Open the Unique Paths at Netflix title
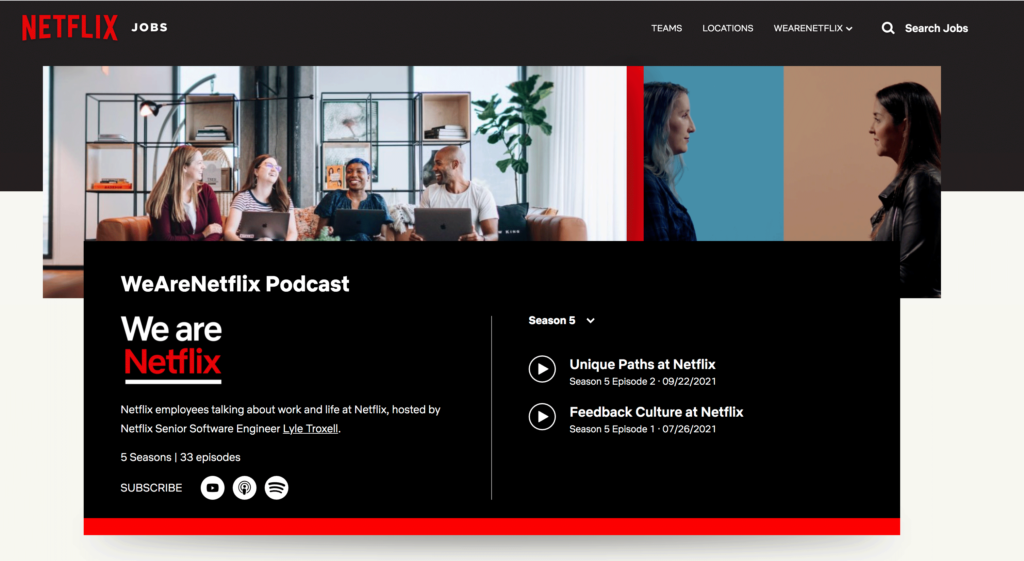The width and height of the screenshot is (1024, 561). (642, 365)
